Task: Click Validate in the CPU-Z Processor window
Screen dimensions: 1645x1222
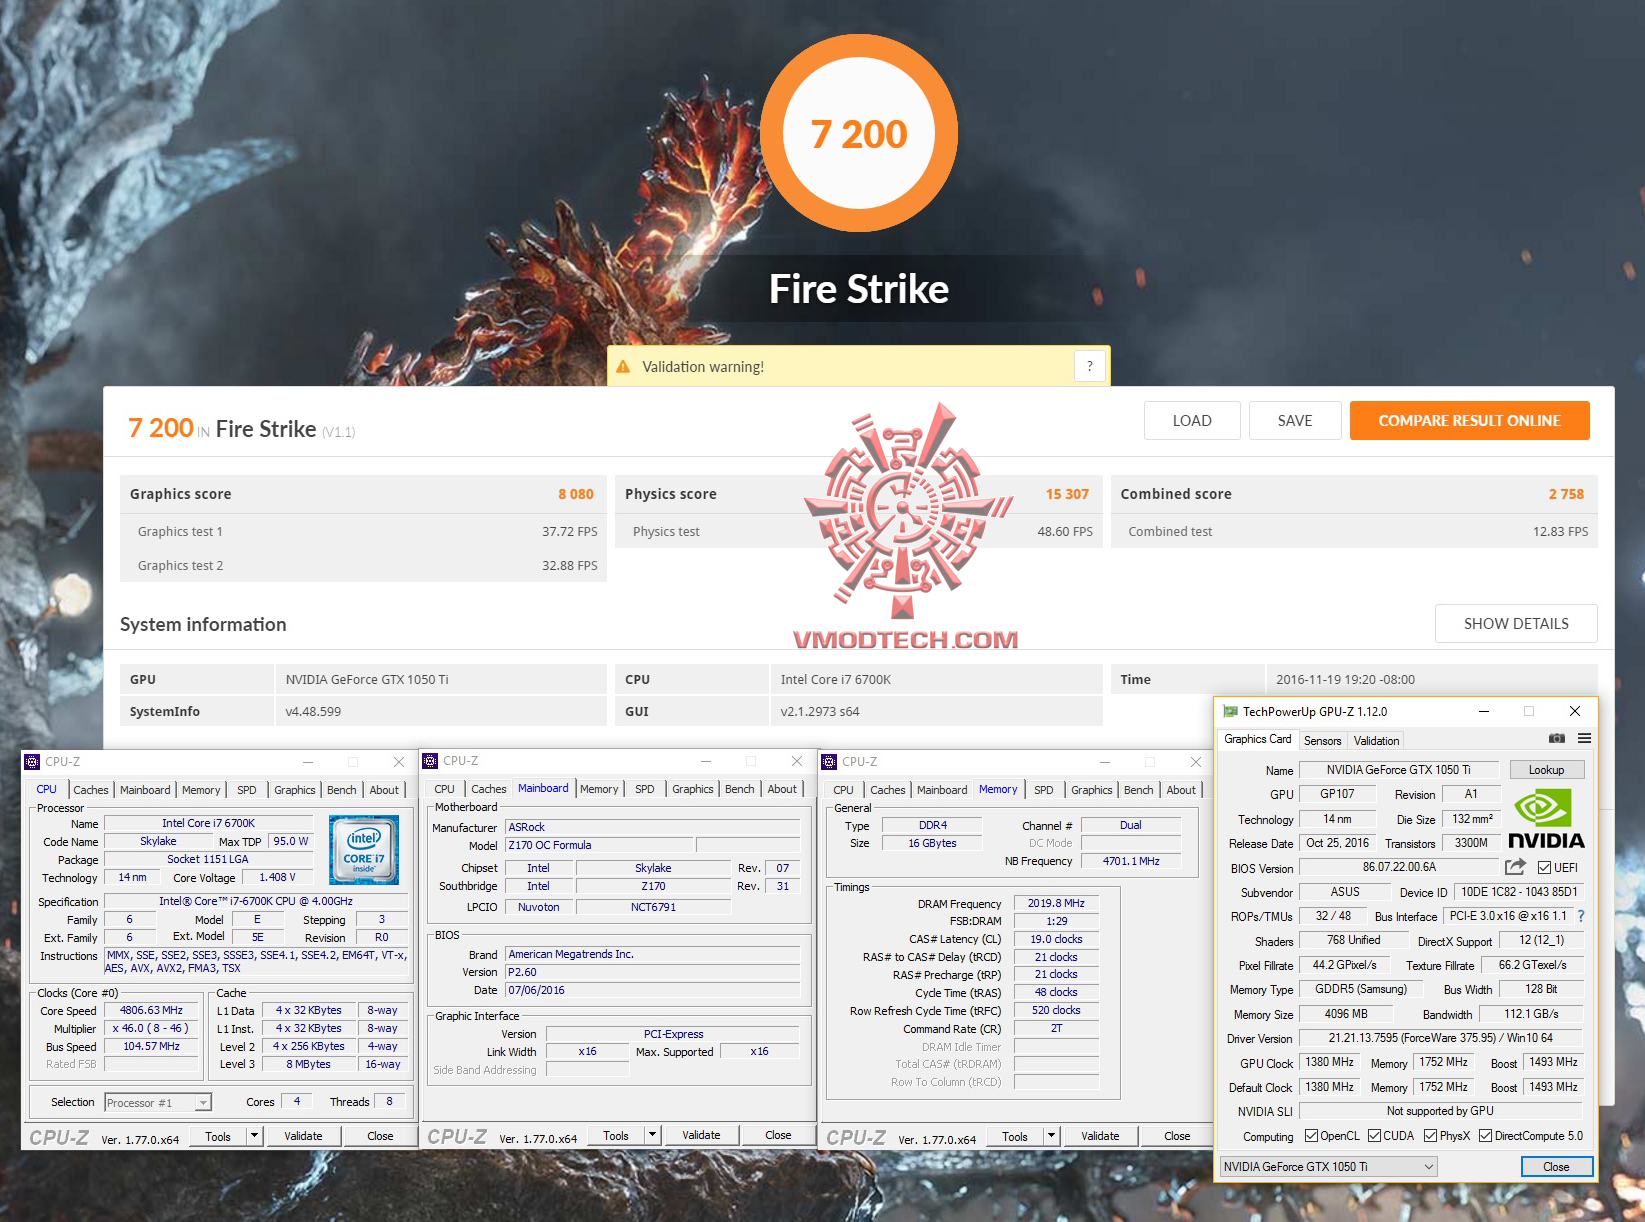Action: click(303, 1135)
